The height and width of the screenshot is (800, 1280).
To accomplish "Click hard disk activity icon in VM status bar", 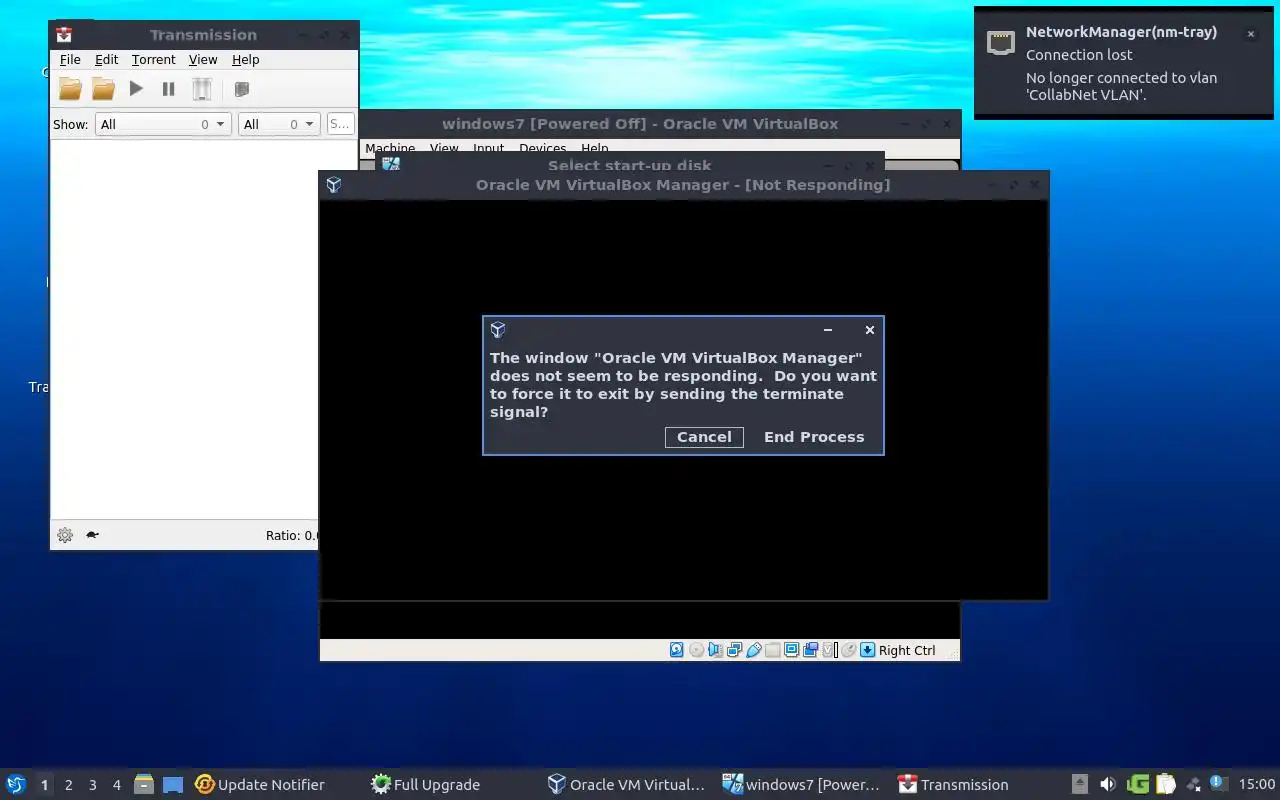I will click(677, 650).
